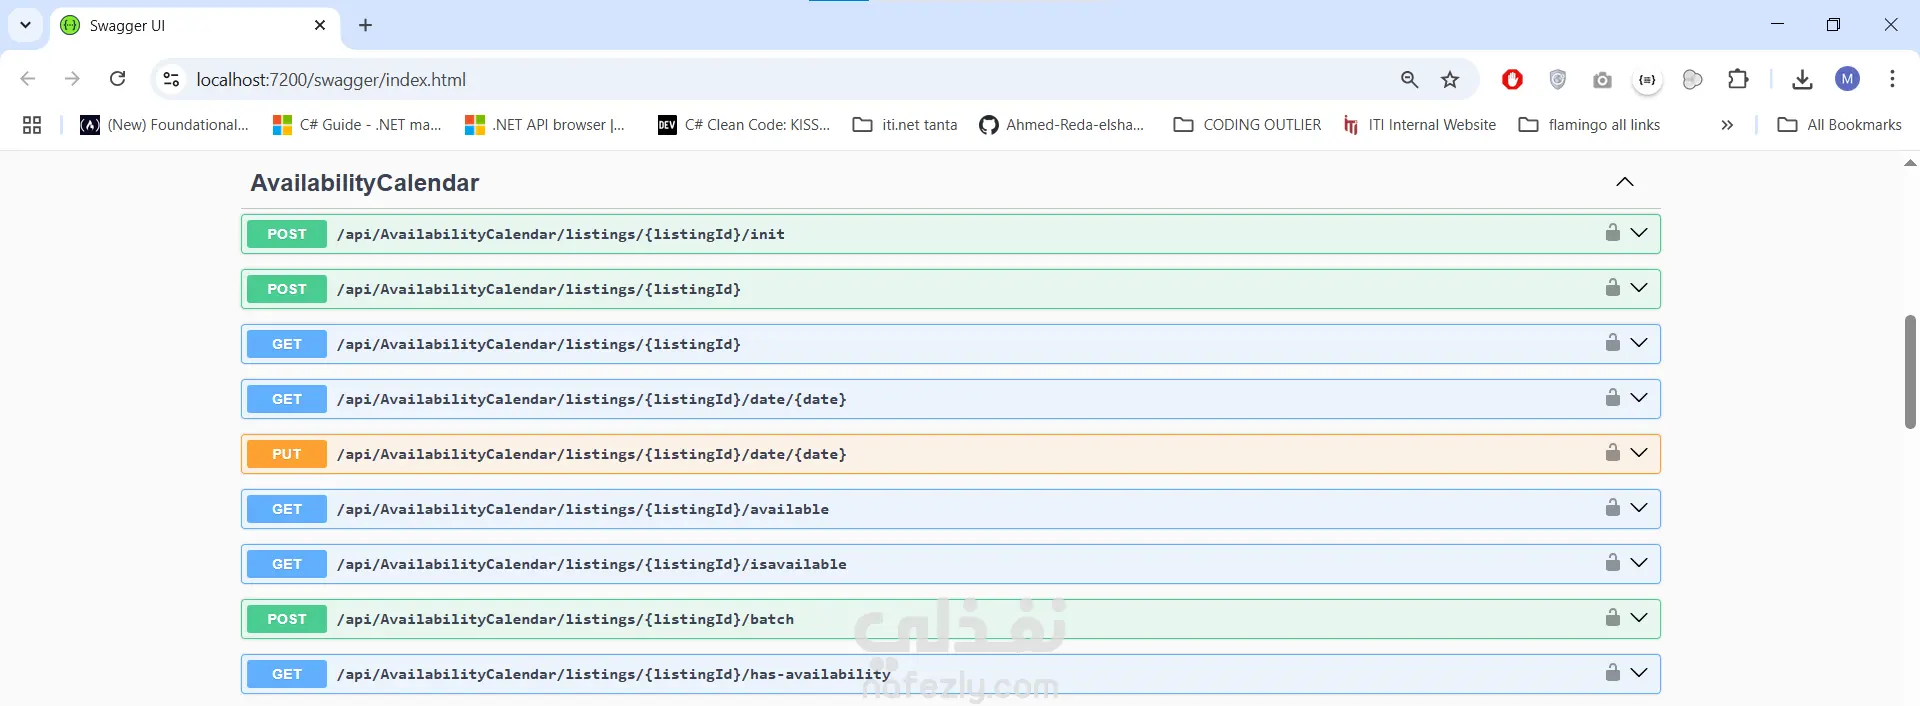This screenshot has height=706, width=1920.
Task: Click lock icon on POST listings/{listingId} row
Action: click(x=1612, y=288)
